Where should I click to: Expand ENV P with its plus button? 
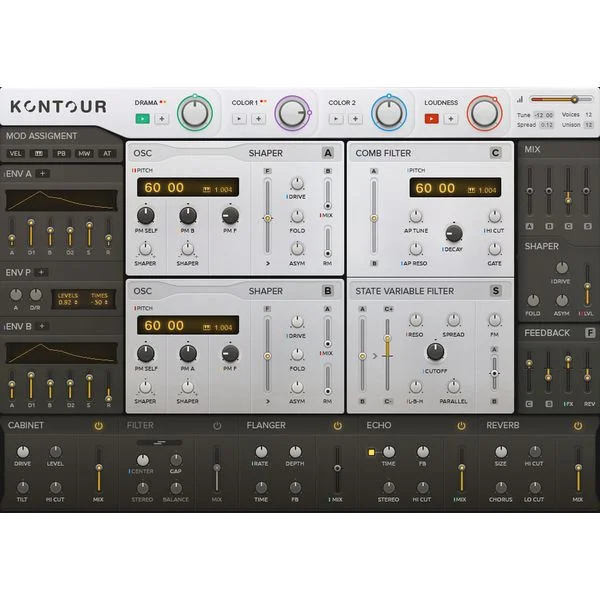click(x=41, y=272)
